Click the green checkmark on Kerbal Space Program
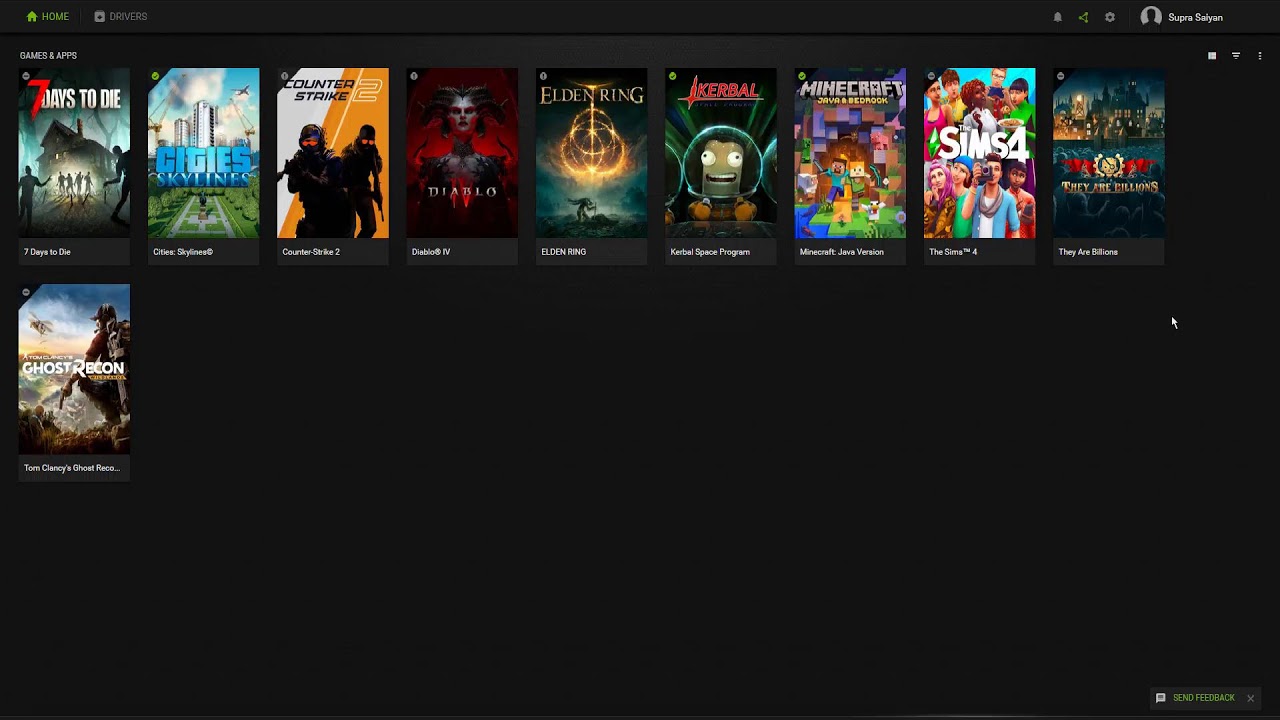 tap(673, 76)
